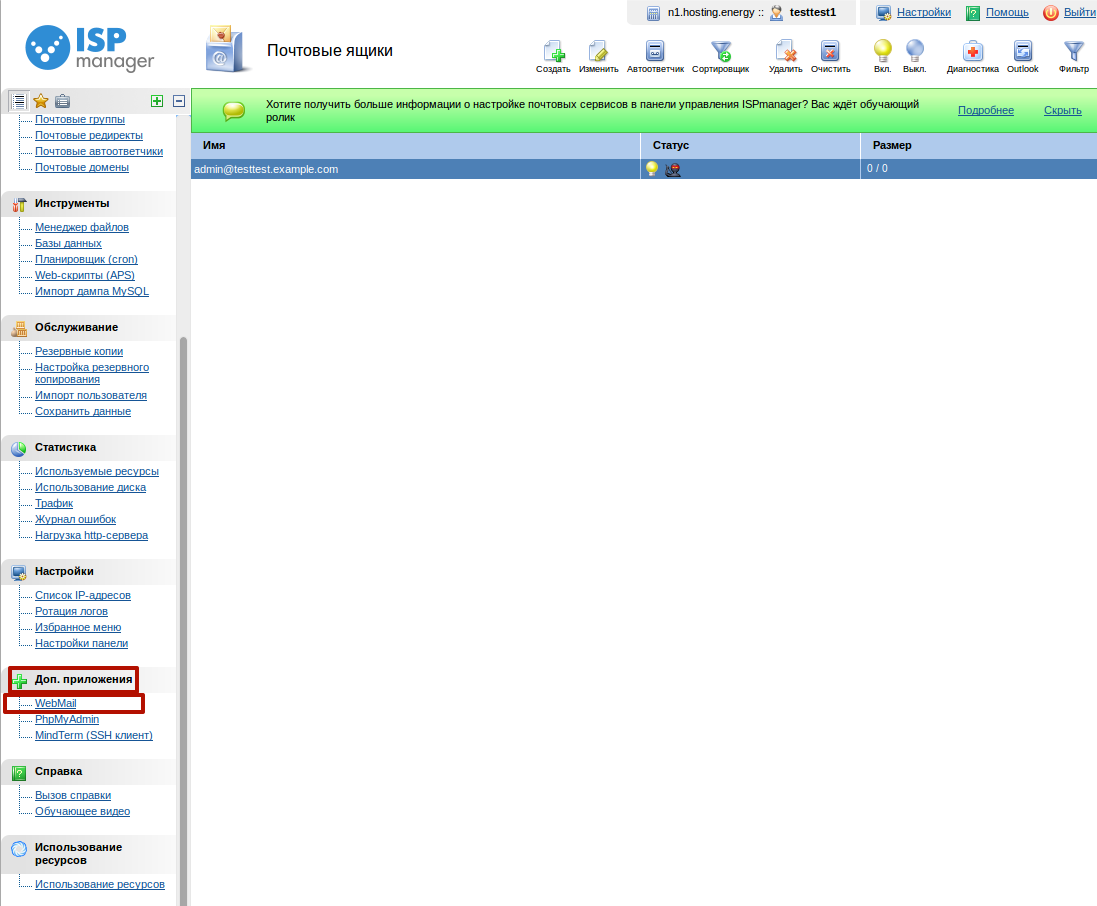
Task: Open Список IP-адресов menu item
Action: [83, 595]
